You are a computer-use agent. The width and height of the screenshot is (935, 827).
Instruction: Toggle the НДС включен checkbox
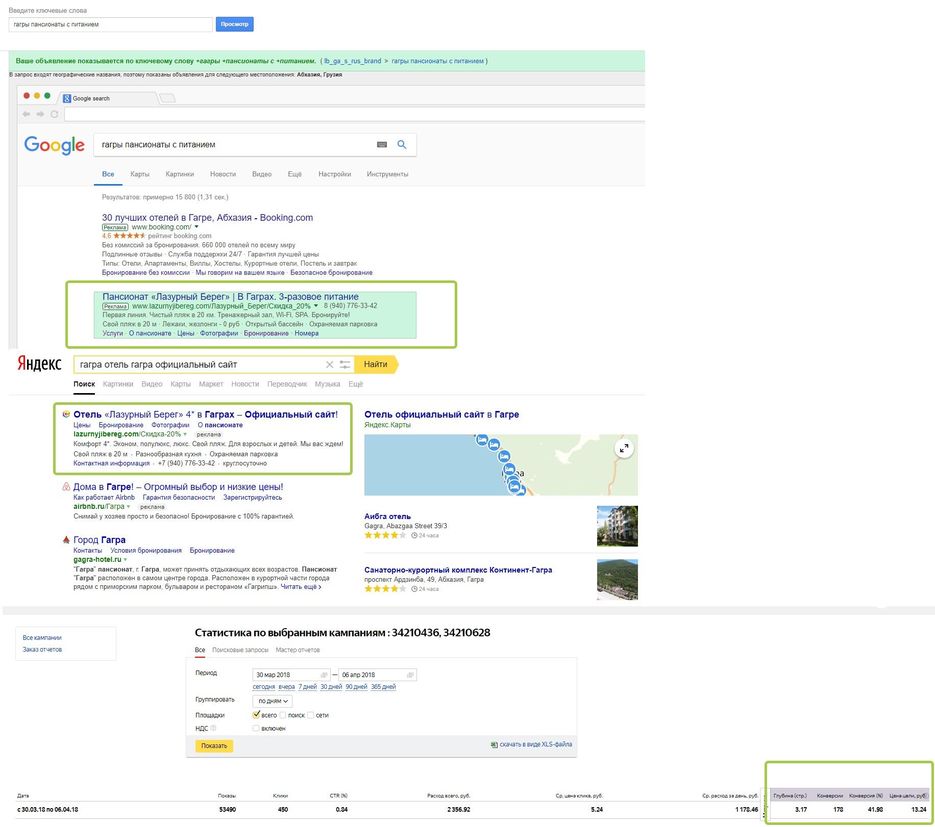[256, 729]
